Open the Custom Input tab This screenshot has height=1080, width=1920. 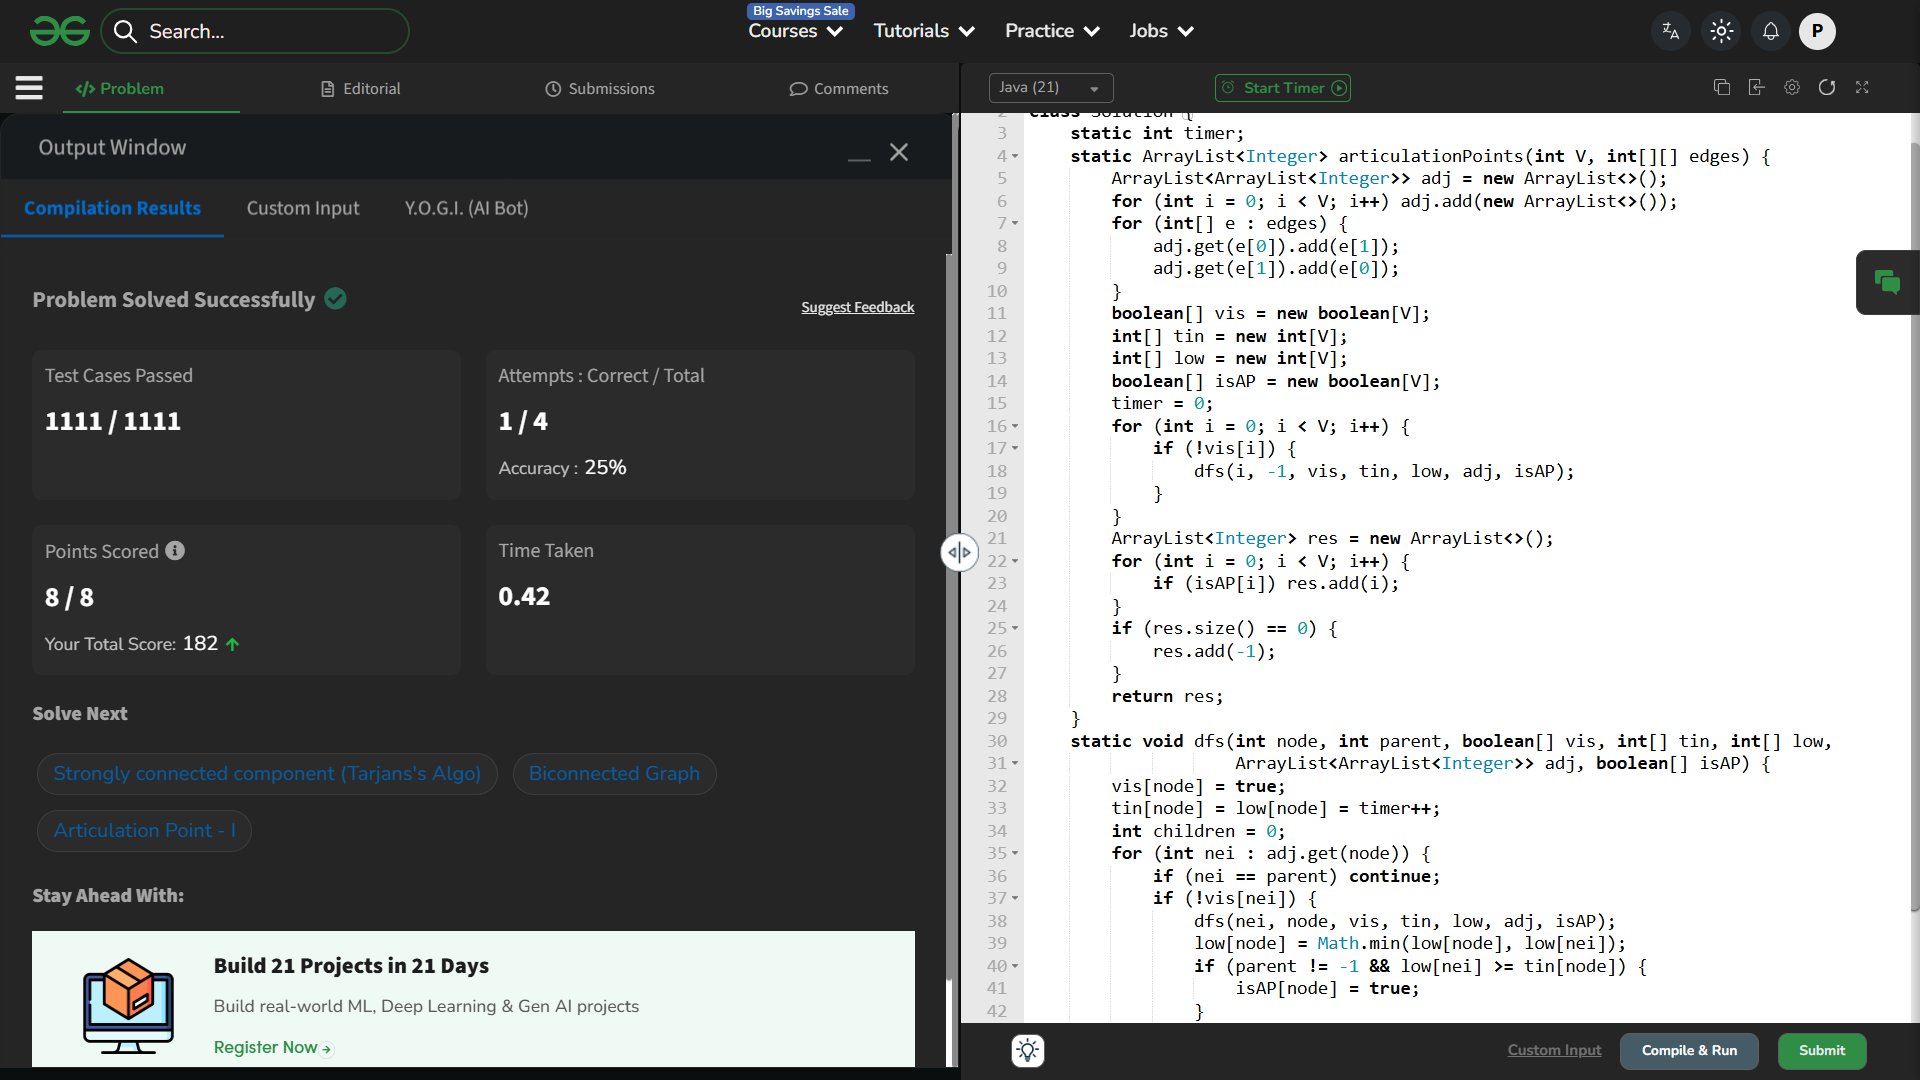pos(302,208)
